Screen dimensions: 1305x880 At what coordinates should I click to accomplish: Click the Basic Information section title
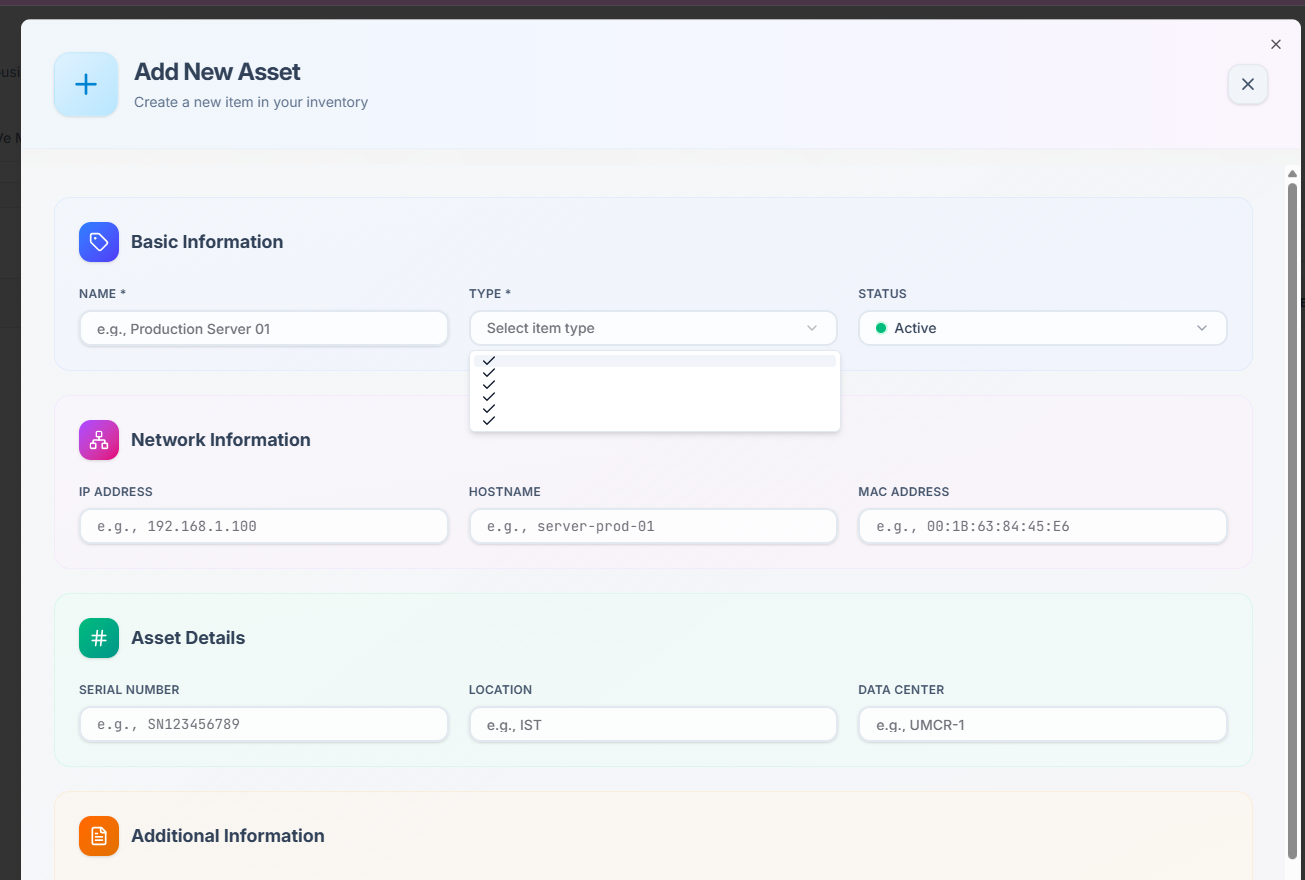pos(207,242)
